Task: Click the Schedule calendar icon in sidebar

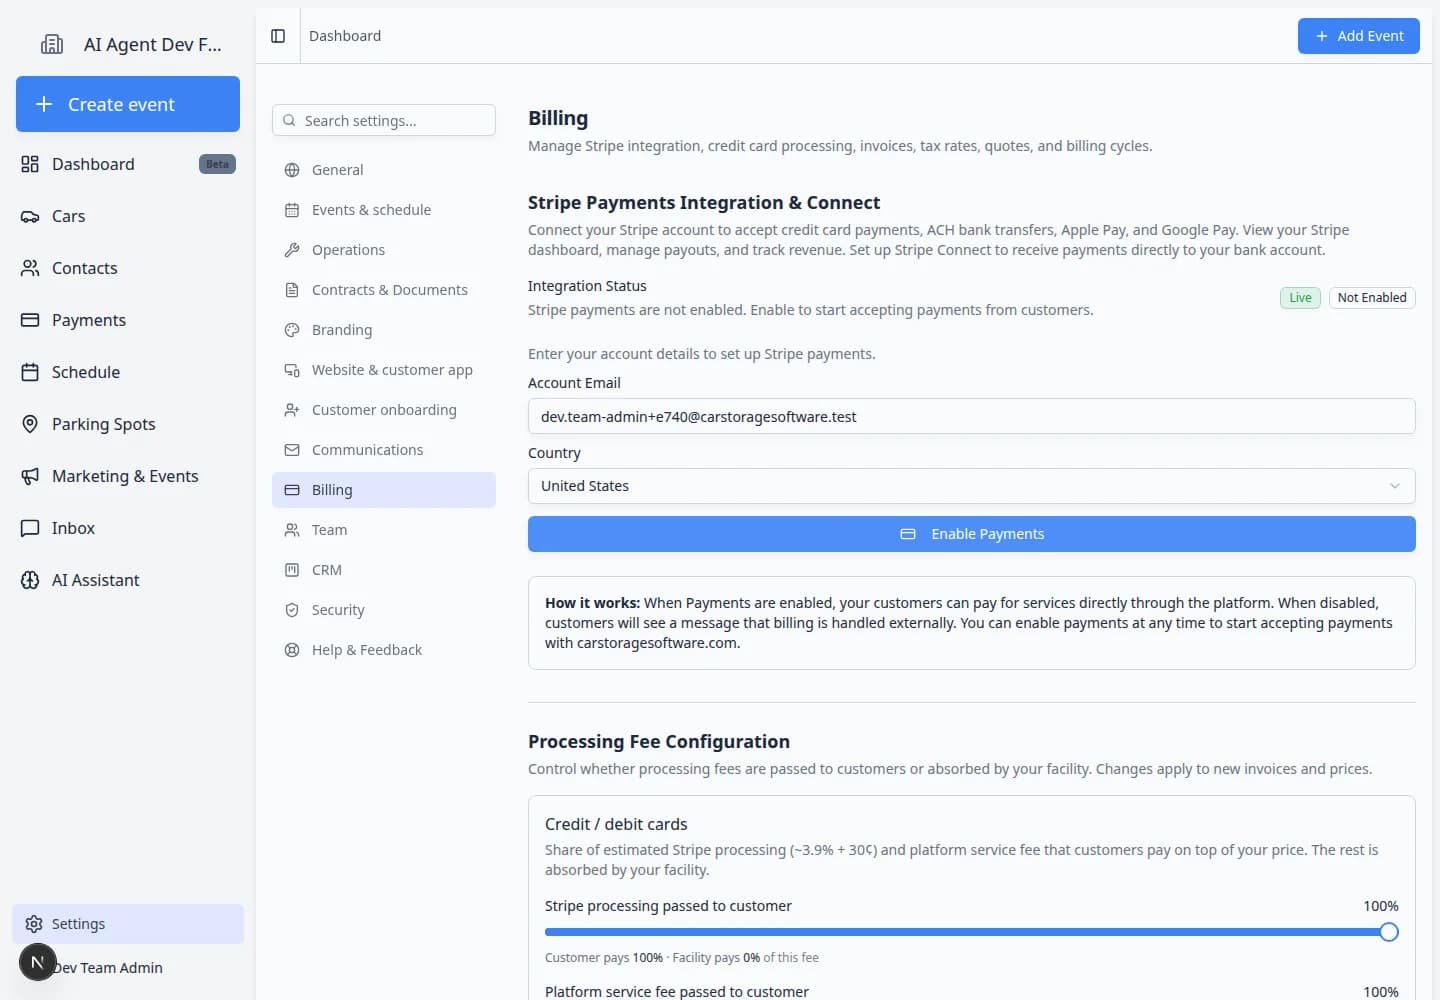Action: point(30,372)
